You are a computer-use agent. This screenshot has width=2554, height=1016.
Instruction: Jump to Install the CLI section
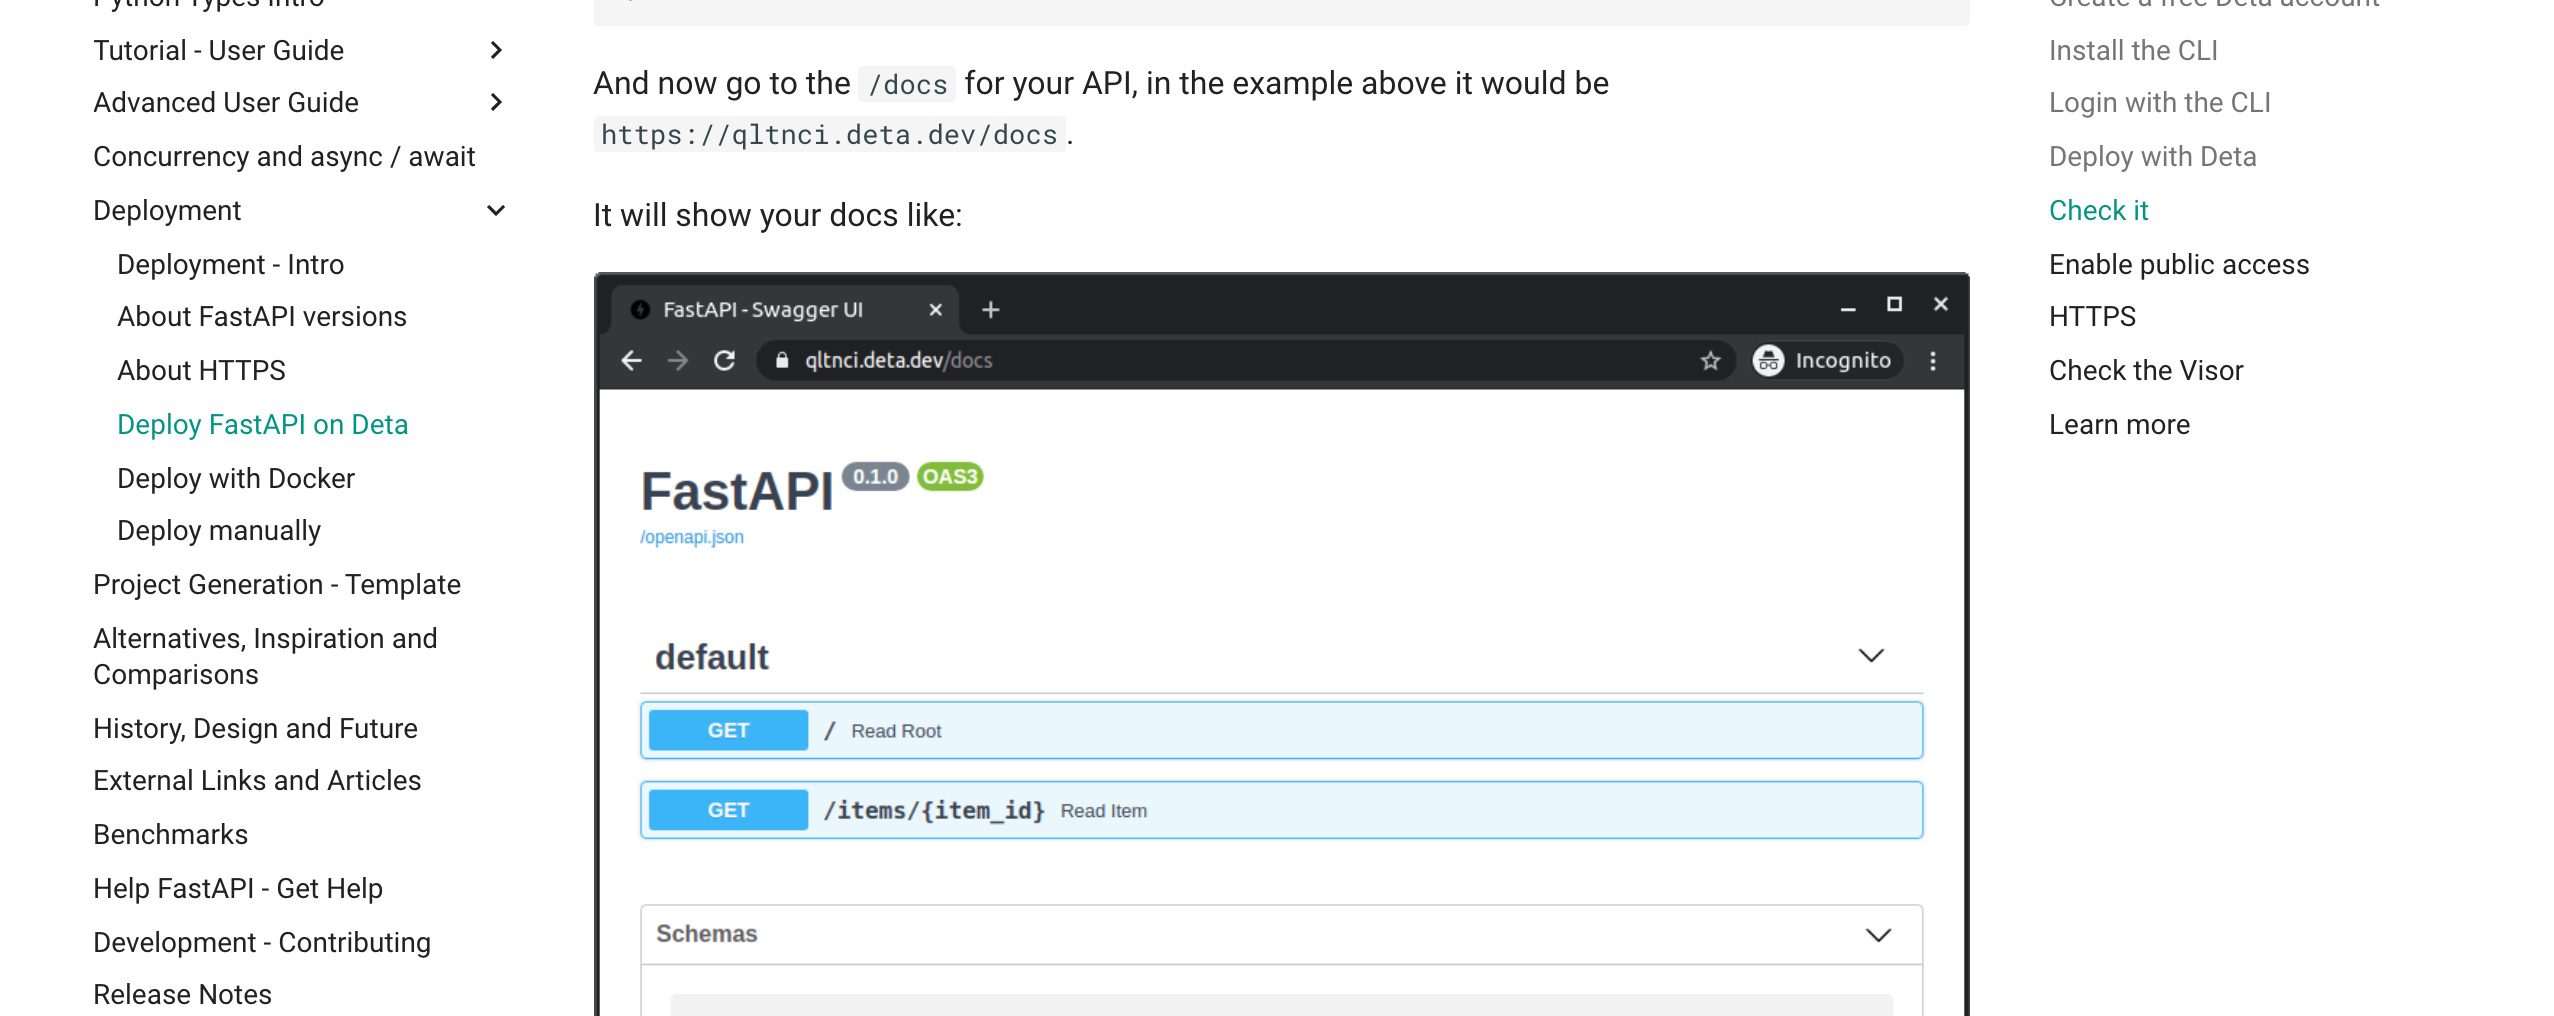coord(2132,50)
